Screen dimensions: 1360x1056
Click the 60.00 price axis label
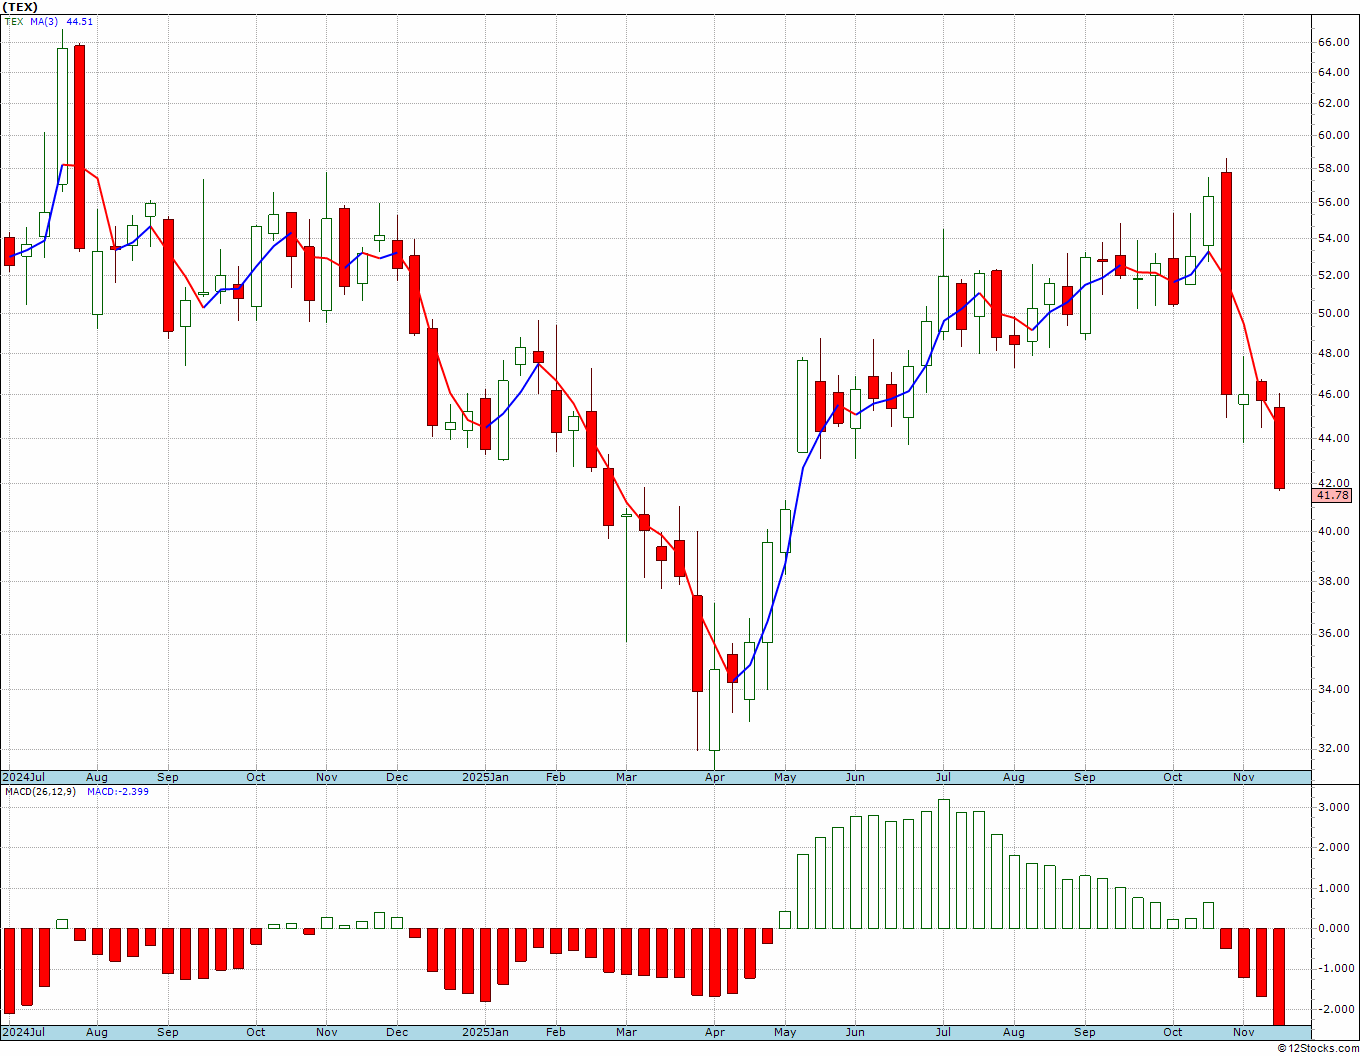(1333, 135)
